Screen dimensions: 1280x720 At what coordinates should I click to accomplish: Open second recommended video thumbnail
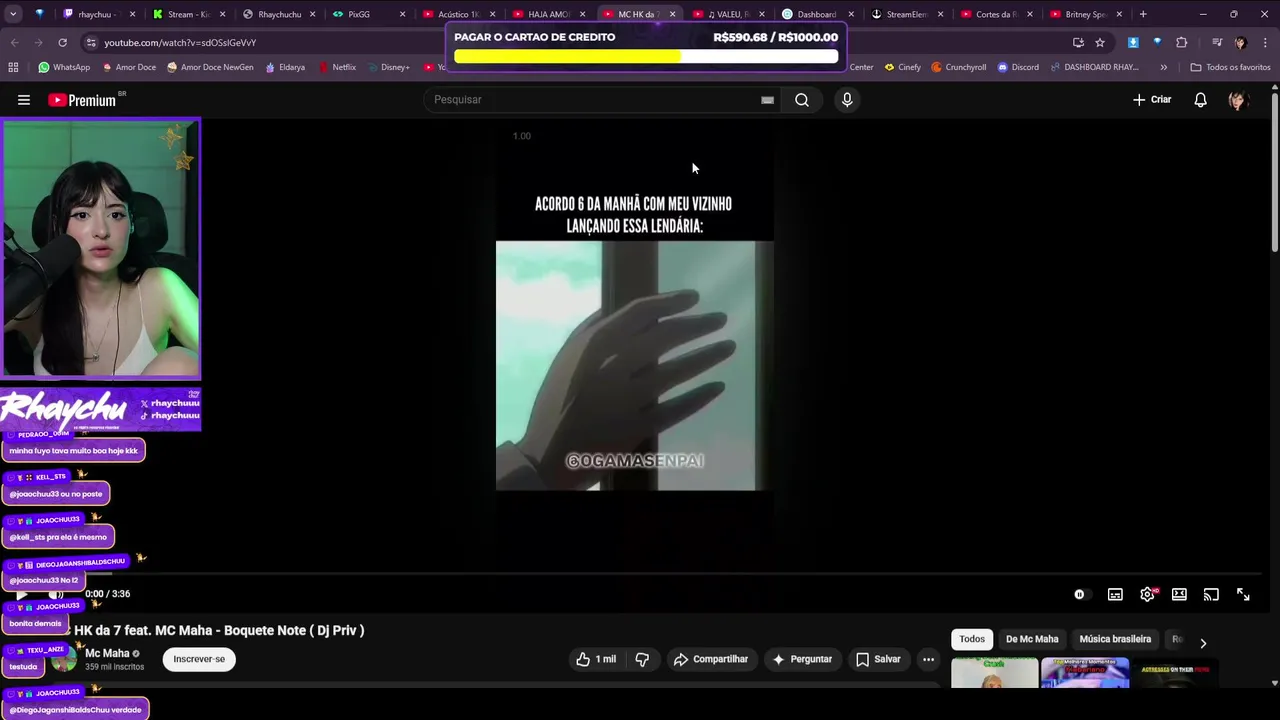tap(1085, 673)
